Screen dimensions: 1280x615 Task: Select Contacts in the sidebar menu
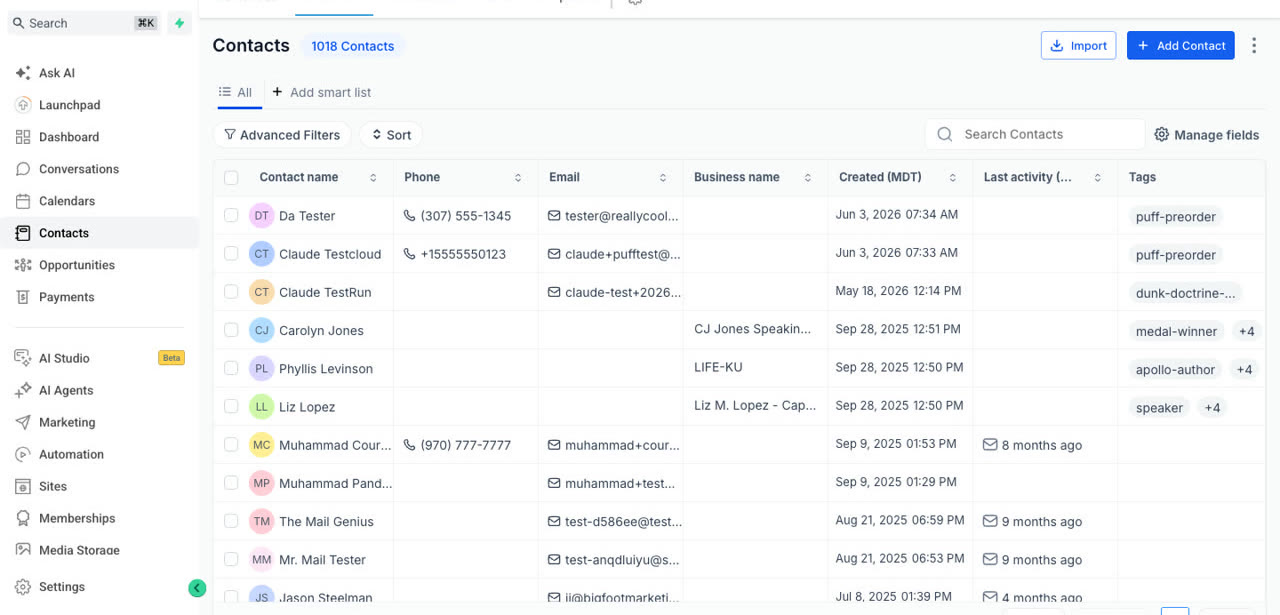pos(64,233)
